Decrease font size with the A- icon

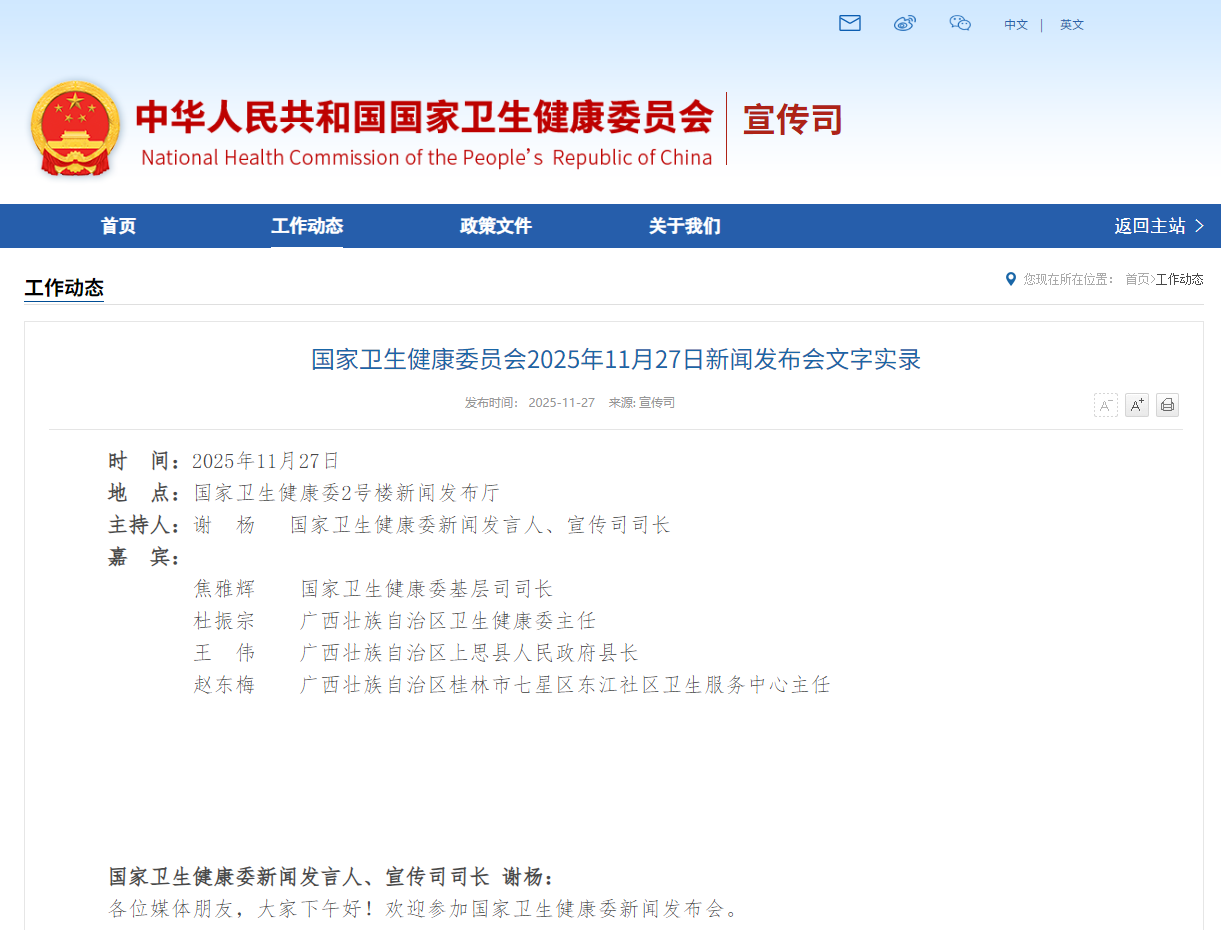coord(1105,404)
